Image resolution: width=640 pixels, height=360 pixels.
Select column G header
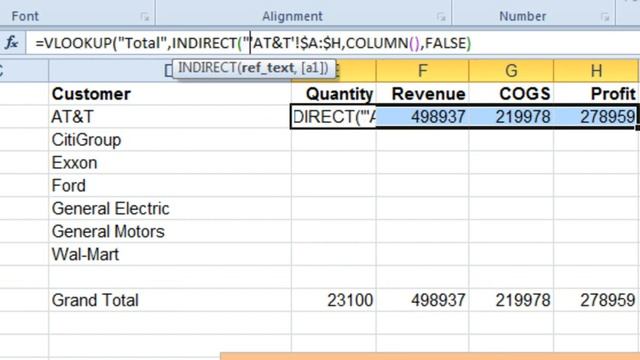tap(511, 71)
